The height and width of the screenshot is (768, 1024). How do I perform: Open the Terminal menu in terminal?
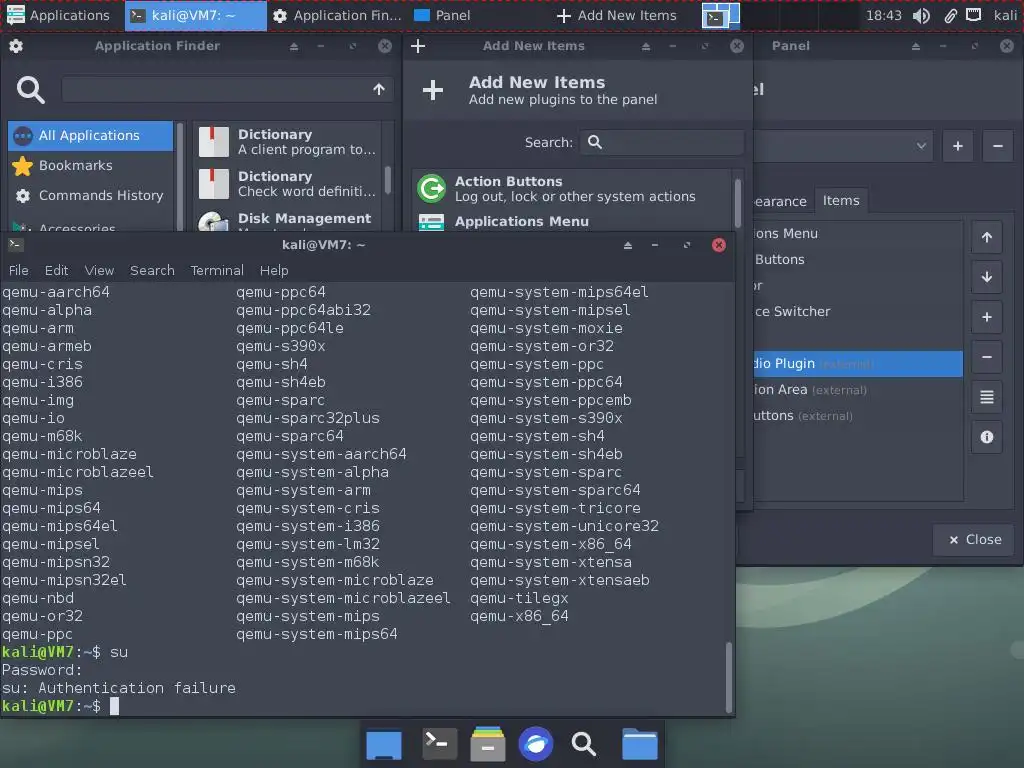coord(217,270)
